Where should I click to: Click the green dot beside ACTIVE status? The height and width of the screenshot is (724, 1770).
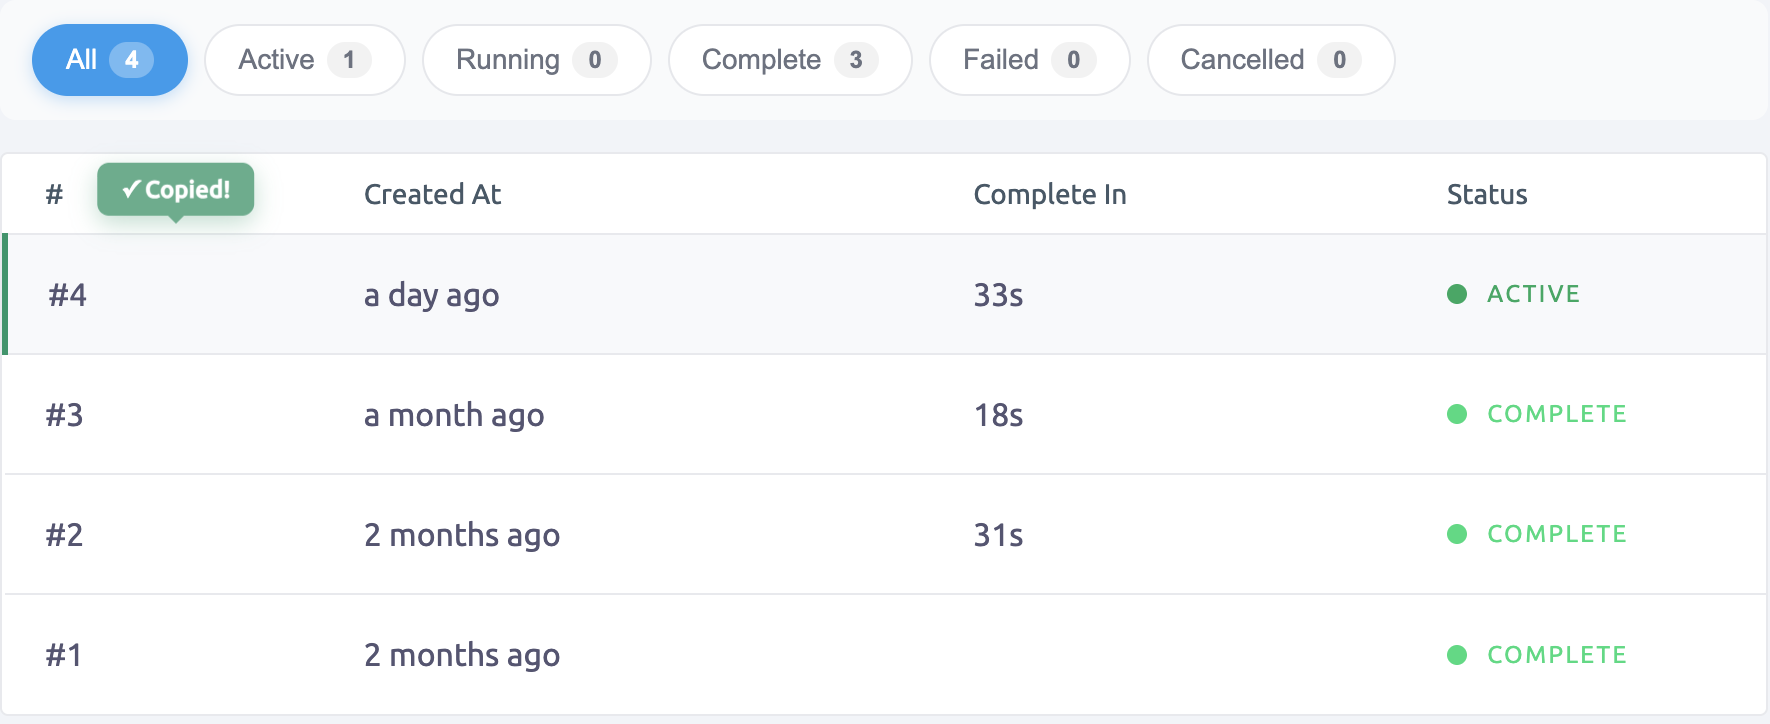pyautogui.click(x=1457, y=294)
